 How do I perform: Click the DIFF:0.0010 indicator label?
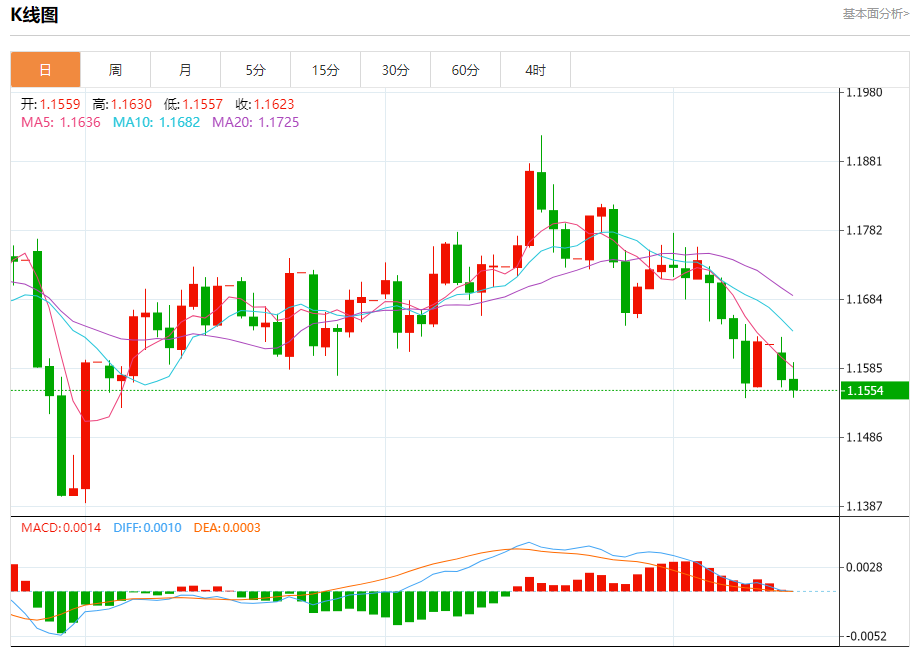click(x=147, y=528)
